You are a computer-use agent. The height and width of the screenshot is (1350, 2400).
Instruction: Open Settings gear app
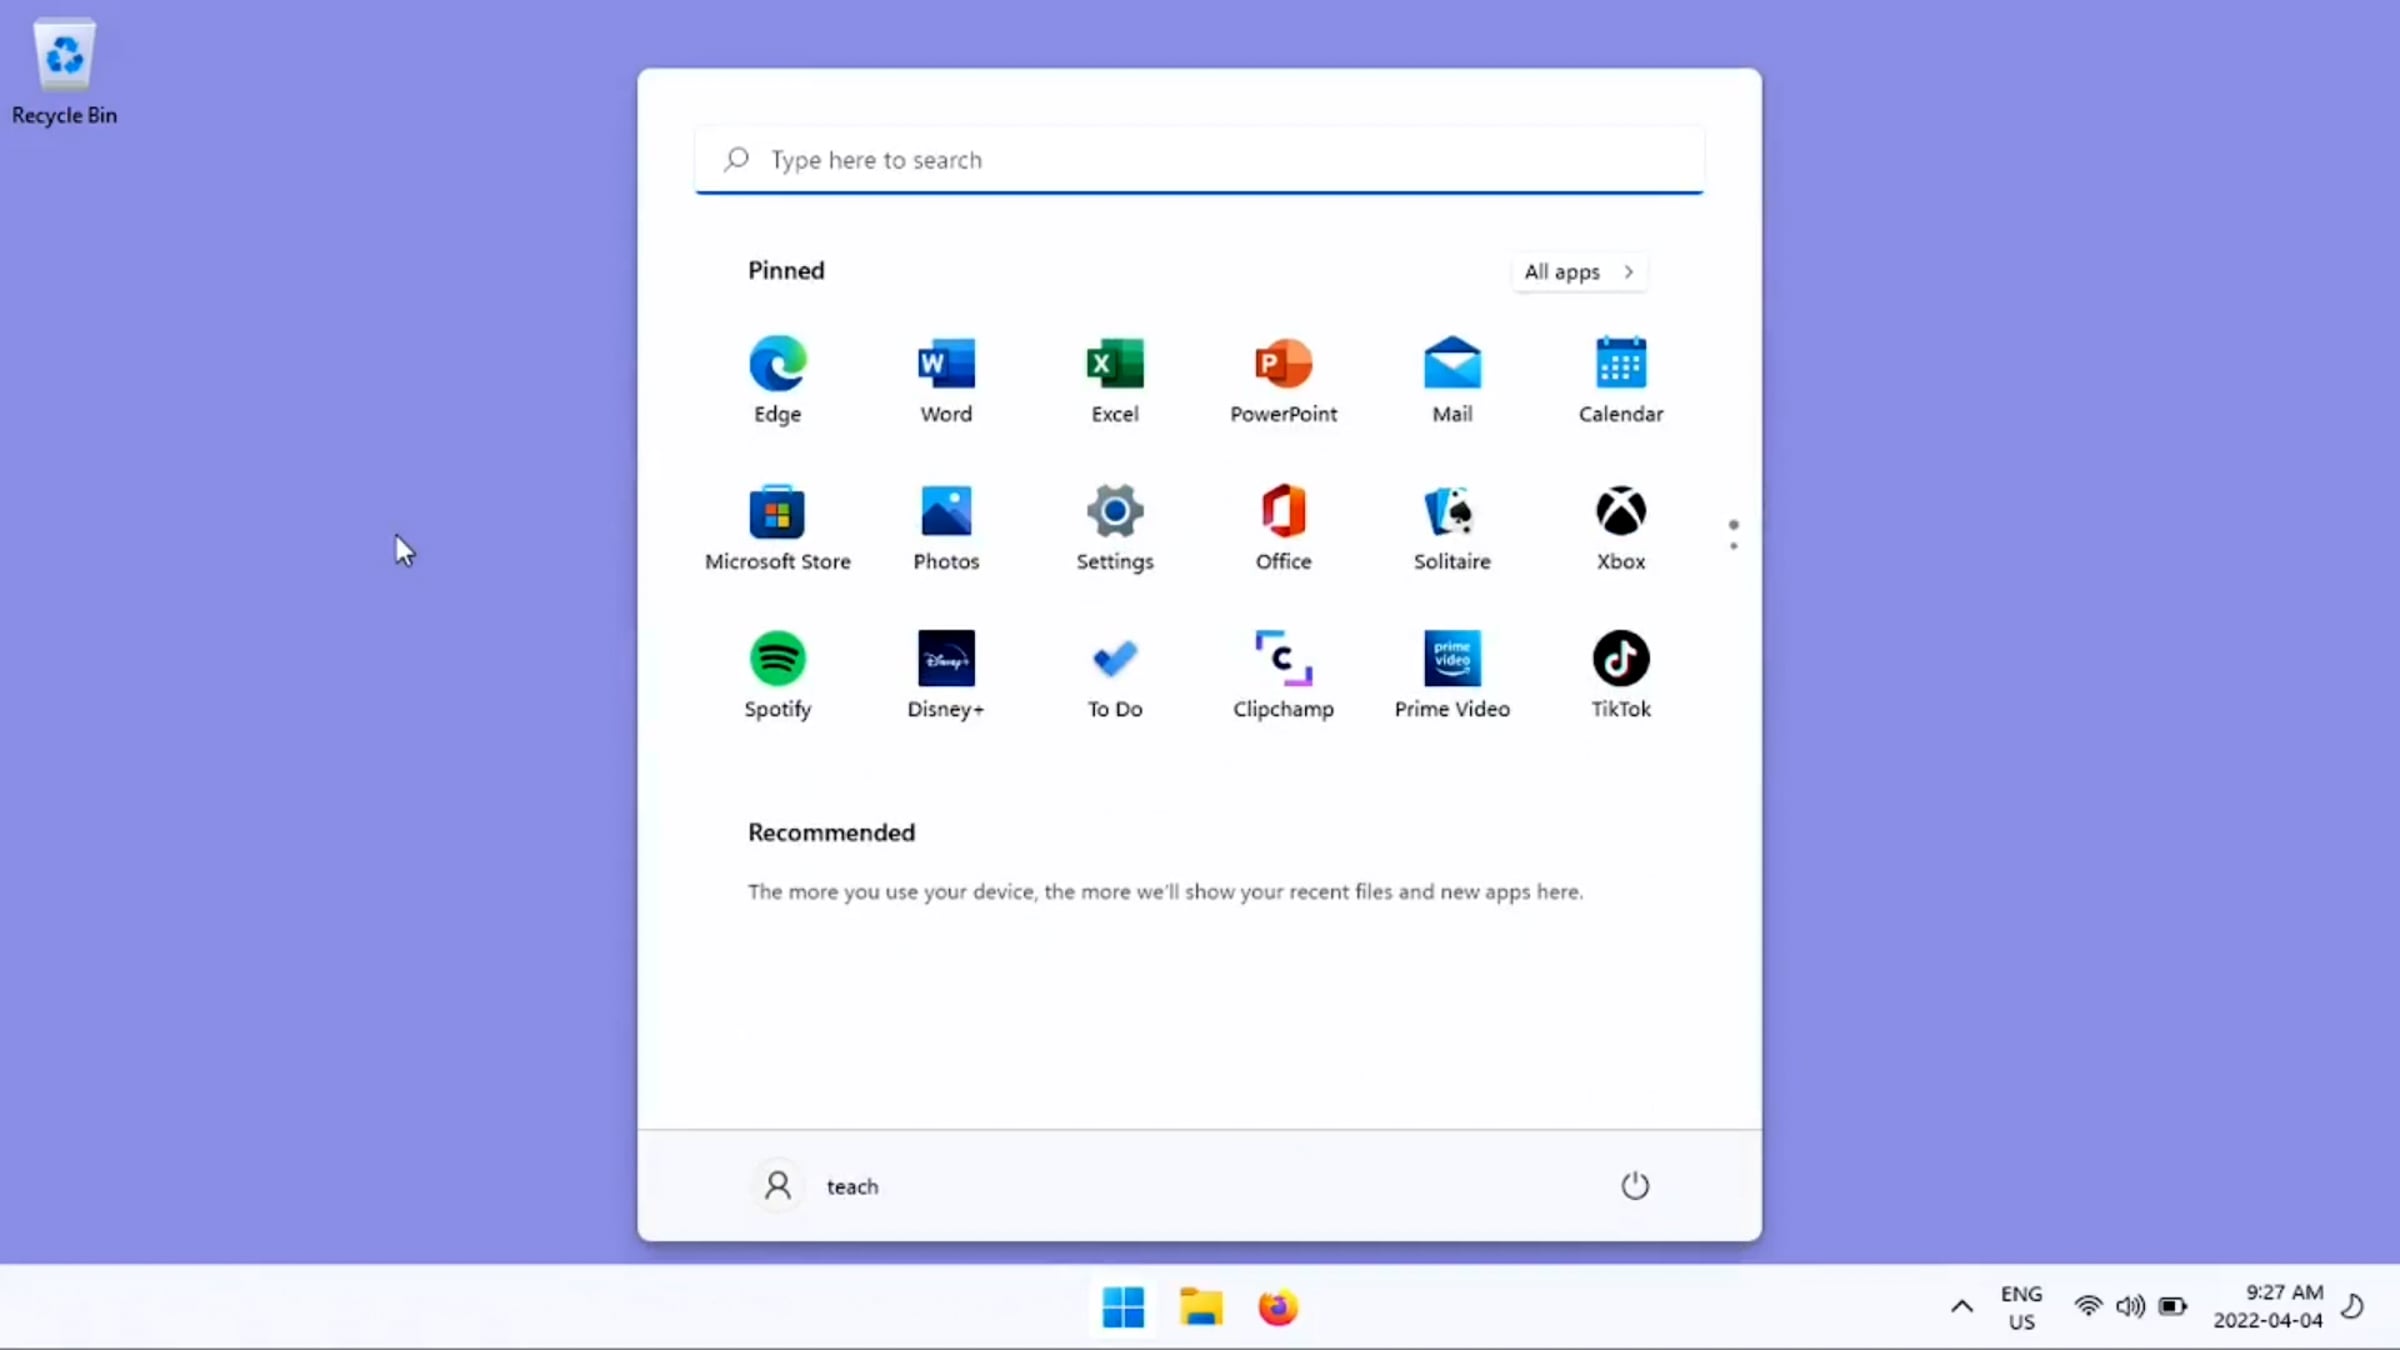click(1114, 528)
